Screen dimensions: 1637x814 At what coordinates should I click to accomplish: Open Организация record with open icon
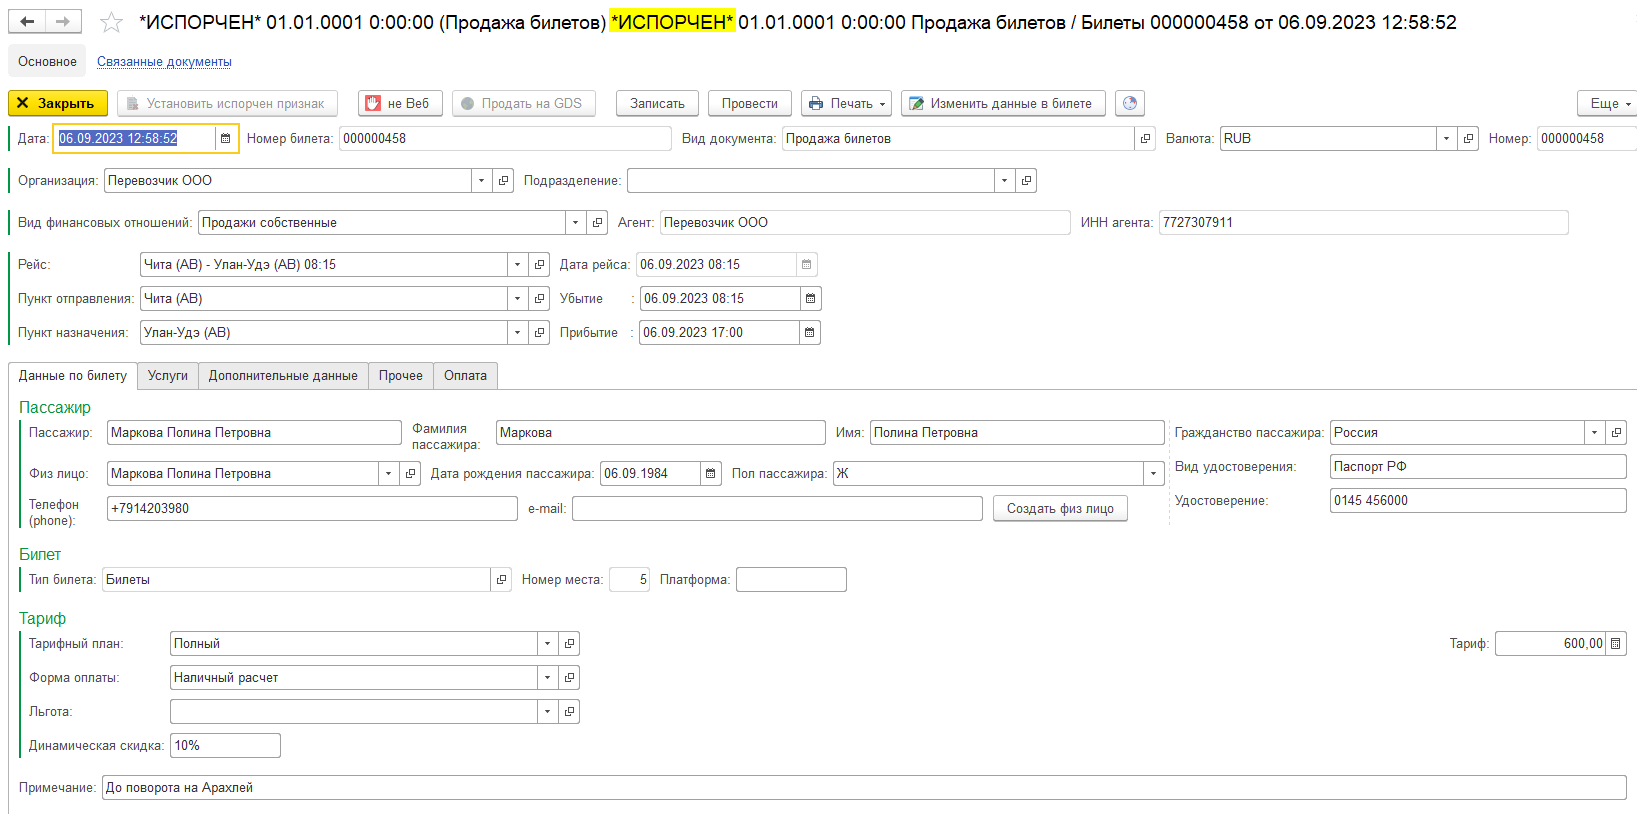click(503, 181)
